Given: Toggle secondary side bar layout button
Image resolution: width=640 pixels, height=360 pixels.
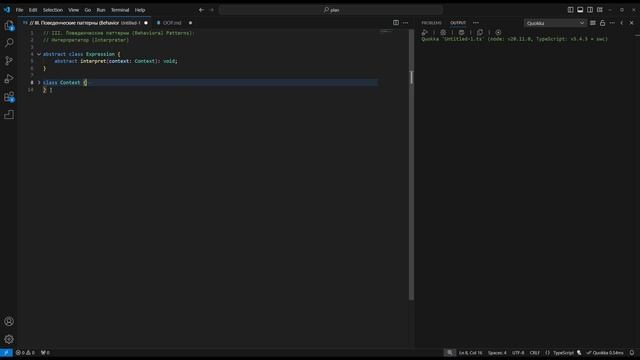Looking at the screenshot, I should point(590,10).
